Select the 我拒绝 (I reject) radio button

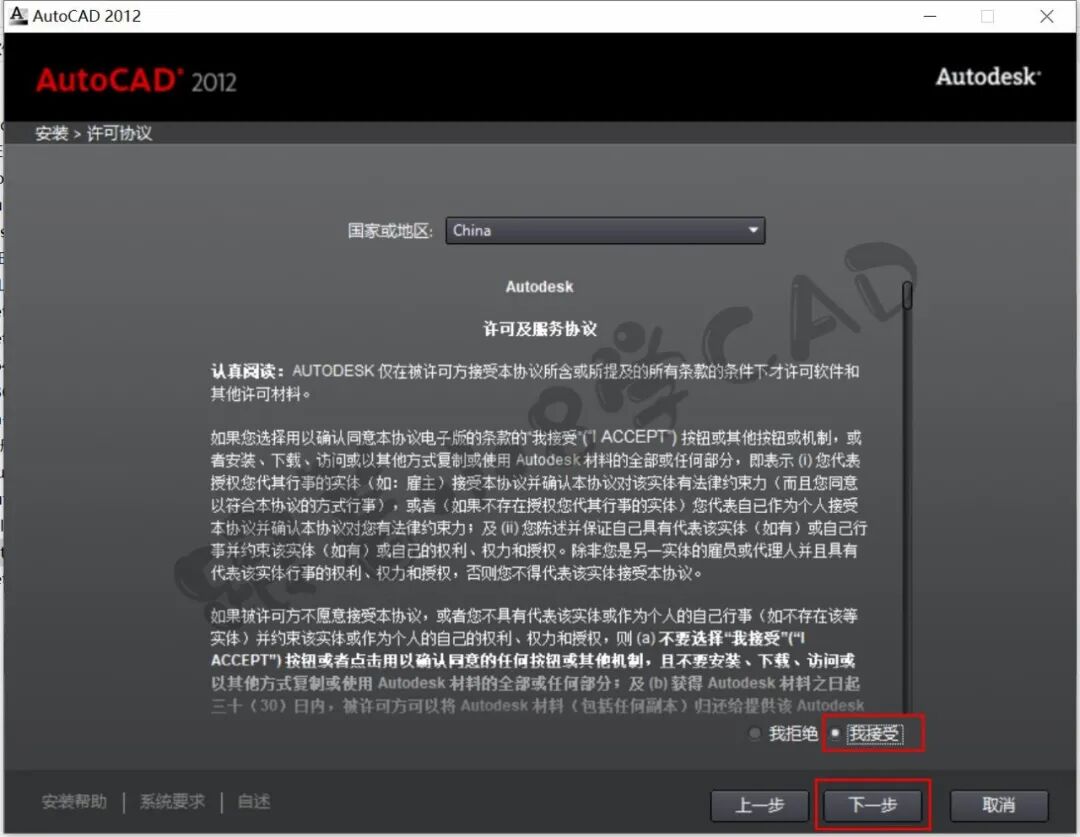point(755,734)
